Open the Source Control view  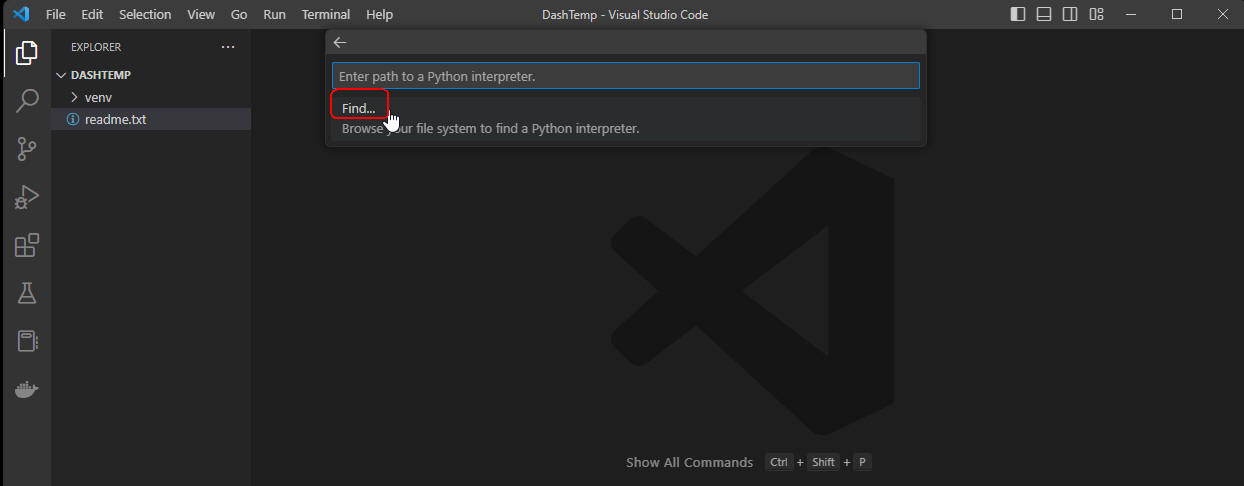click(x=26, y=149)
